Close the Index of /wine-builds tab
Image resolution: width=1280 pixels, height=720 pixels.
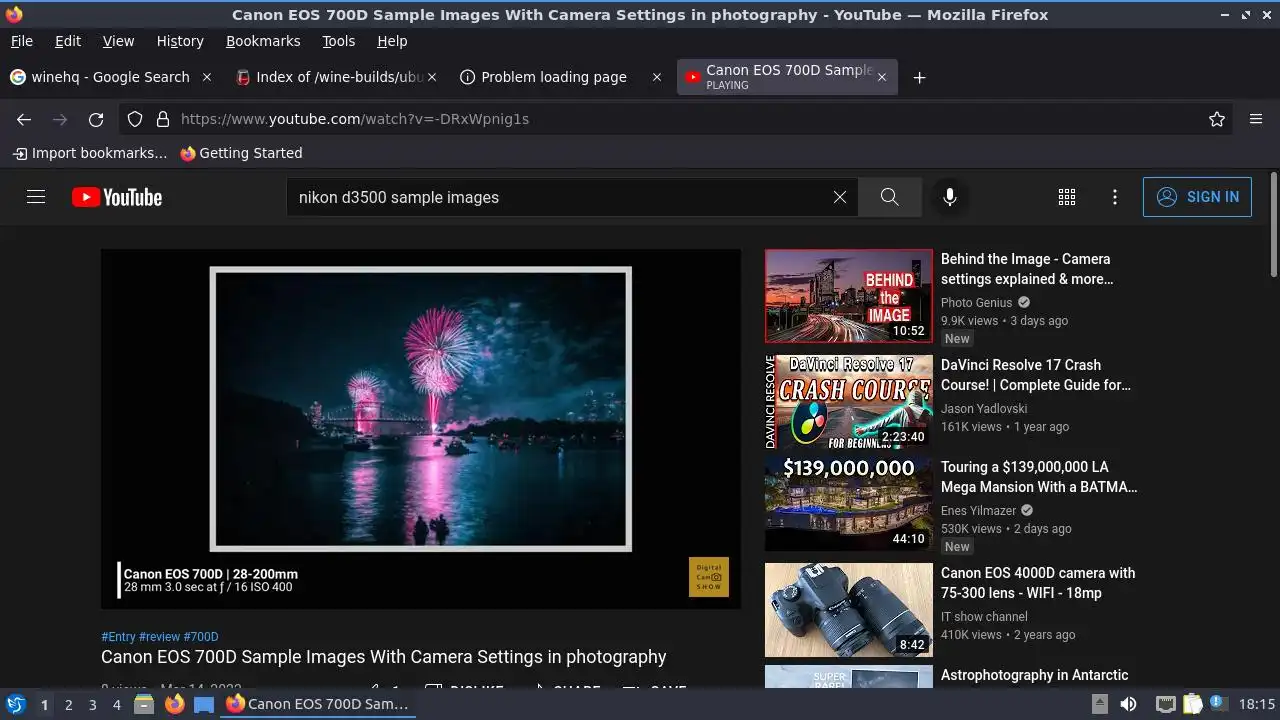click(432, 77)
